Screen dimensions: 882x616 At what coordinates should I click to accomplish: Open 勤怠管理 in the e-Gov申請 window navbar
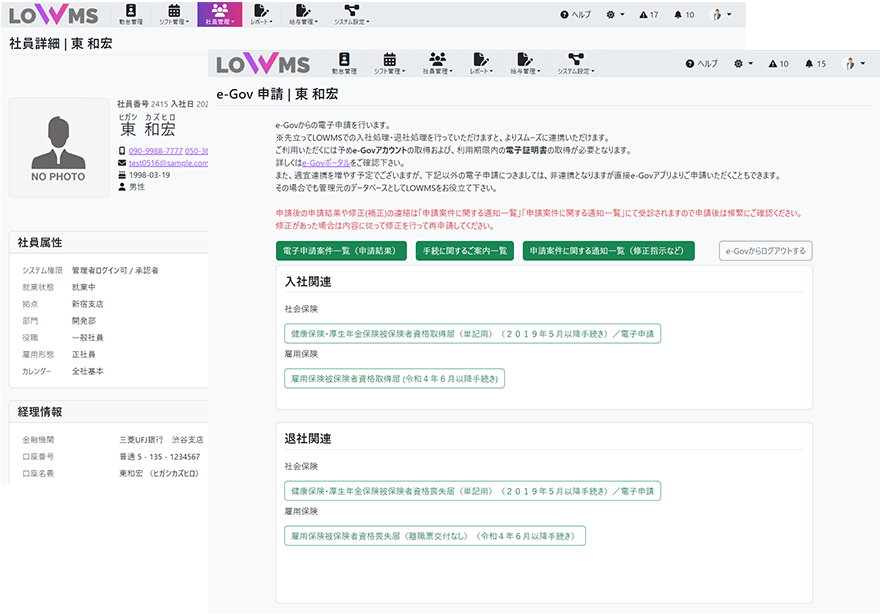click(x=344, y=64)
